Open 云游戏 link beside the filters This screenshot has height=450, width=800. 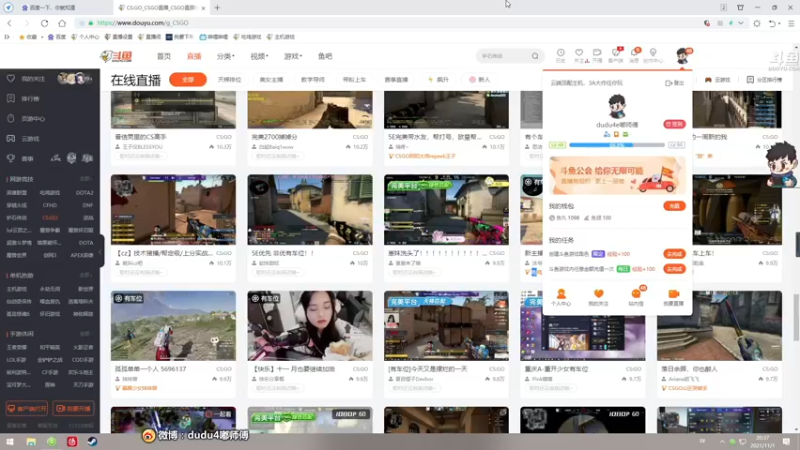(717, 80)
